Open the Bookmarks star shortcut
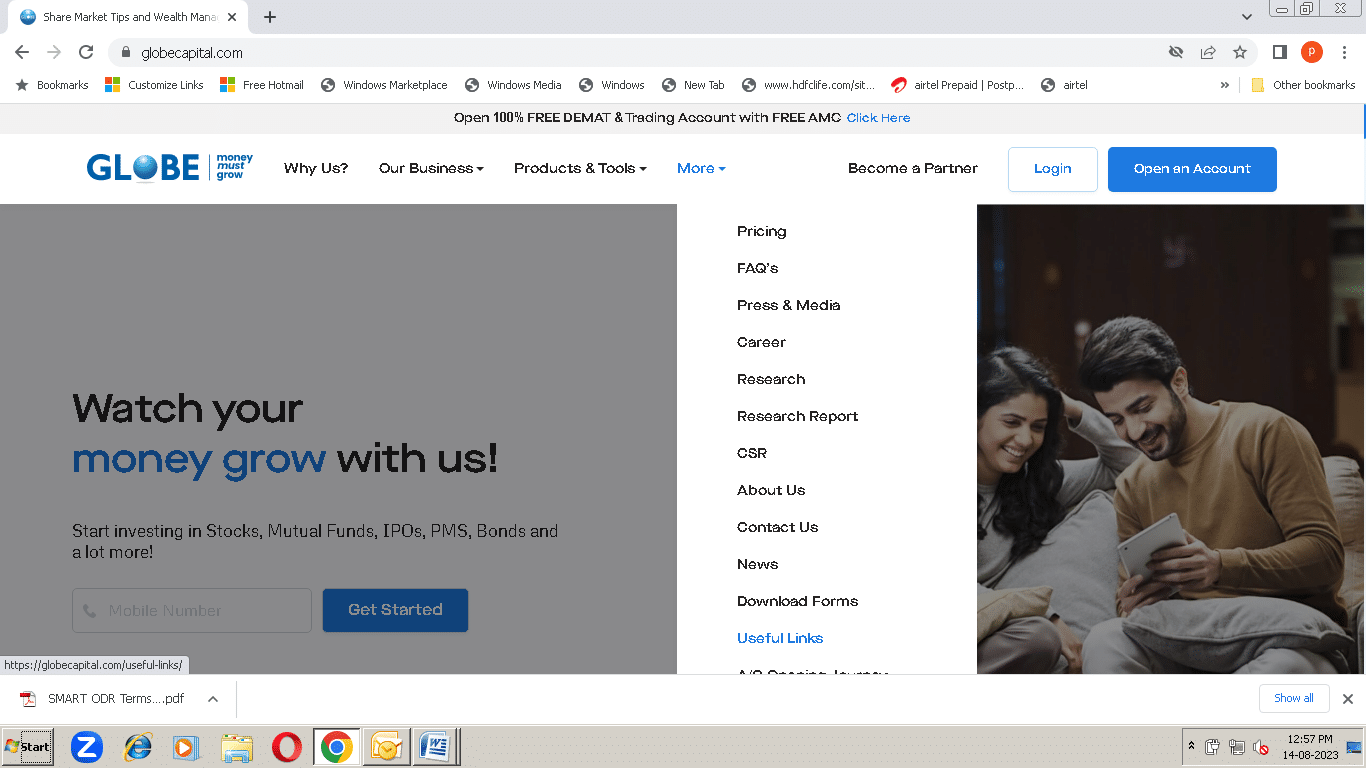Image resolution: width=1366 pixels, height=768 pixels. click(52, 85)
